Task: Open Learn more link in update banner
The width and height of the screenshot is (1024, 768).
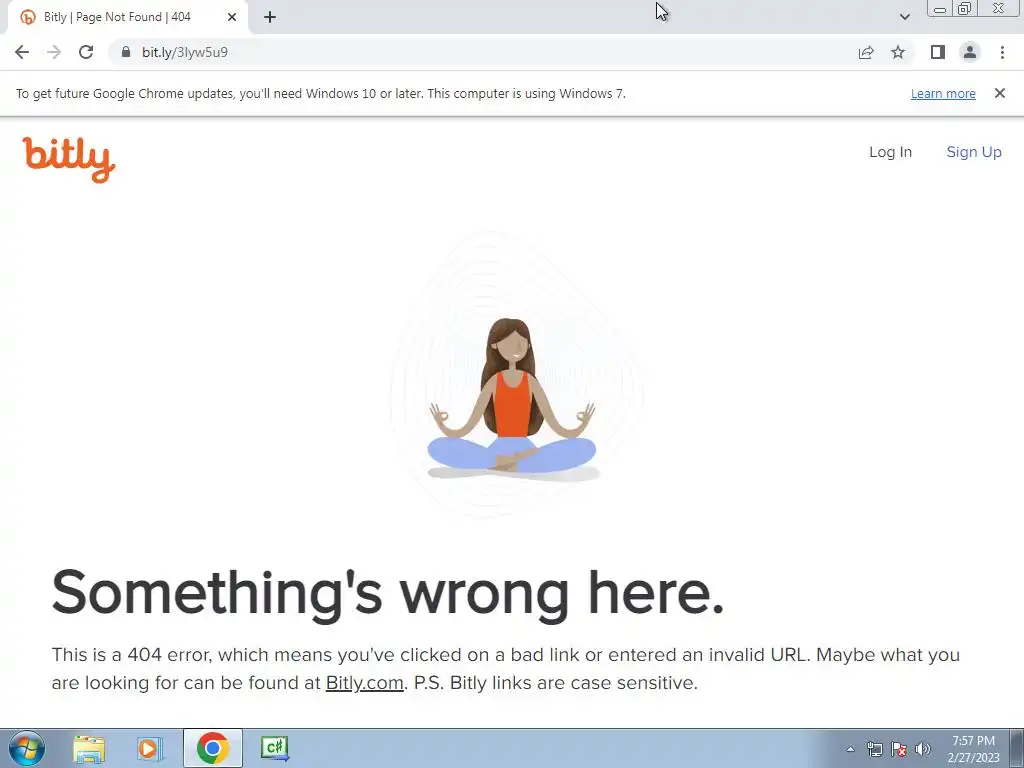Action: (x=943, y=93)
